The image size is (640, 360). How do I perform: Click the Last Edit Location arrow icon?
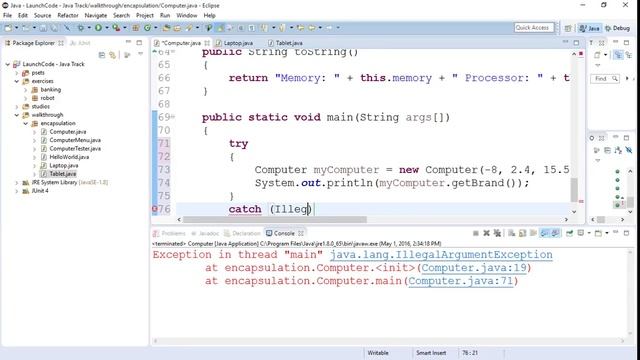[300, 28]
